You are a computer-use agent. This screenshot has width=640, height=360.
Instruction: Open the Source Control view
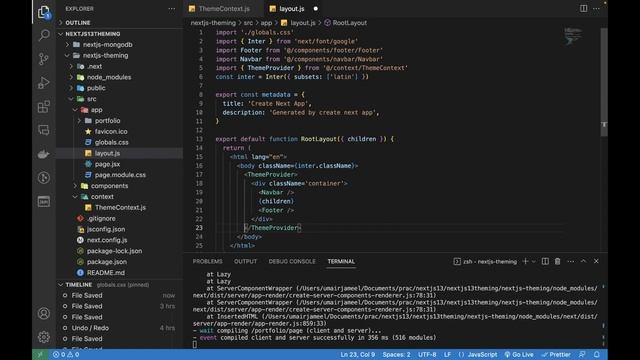(44, 59)
